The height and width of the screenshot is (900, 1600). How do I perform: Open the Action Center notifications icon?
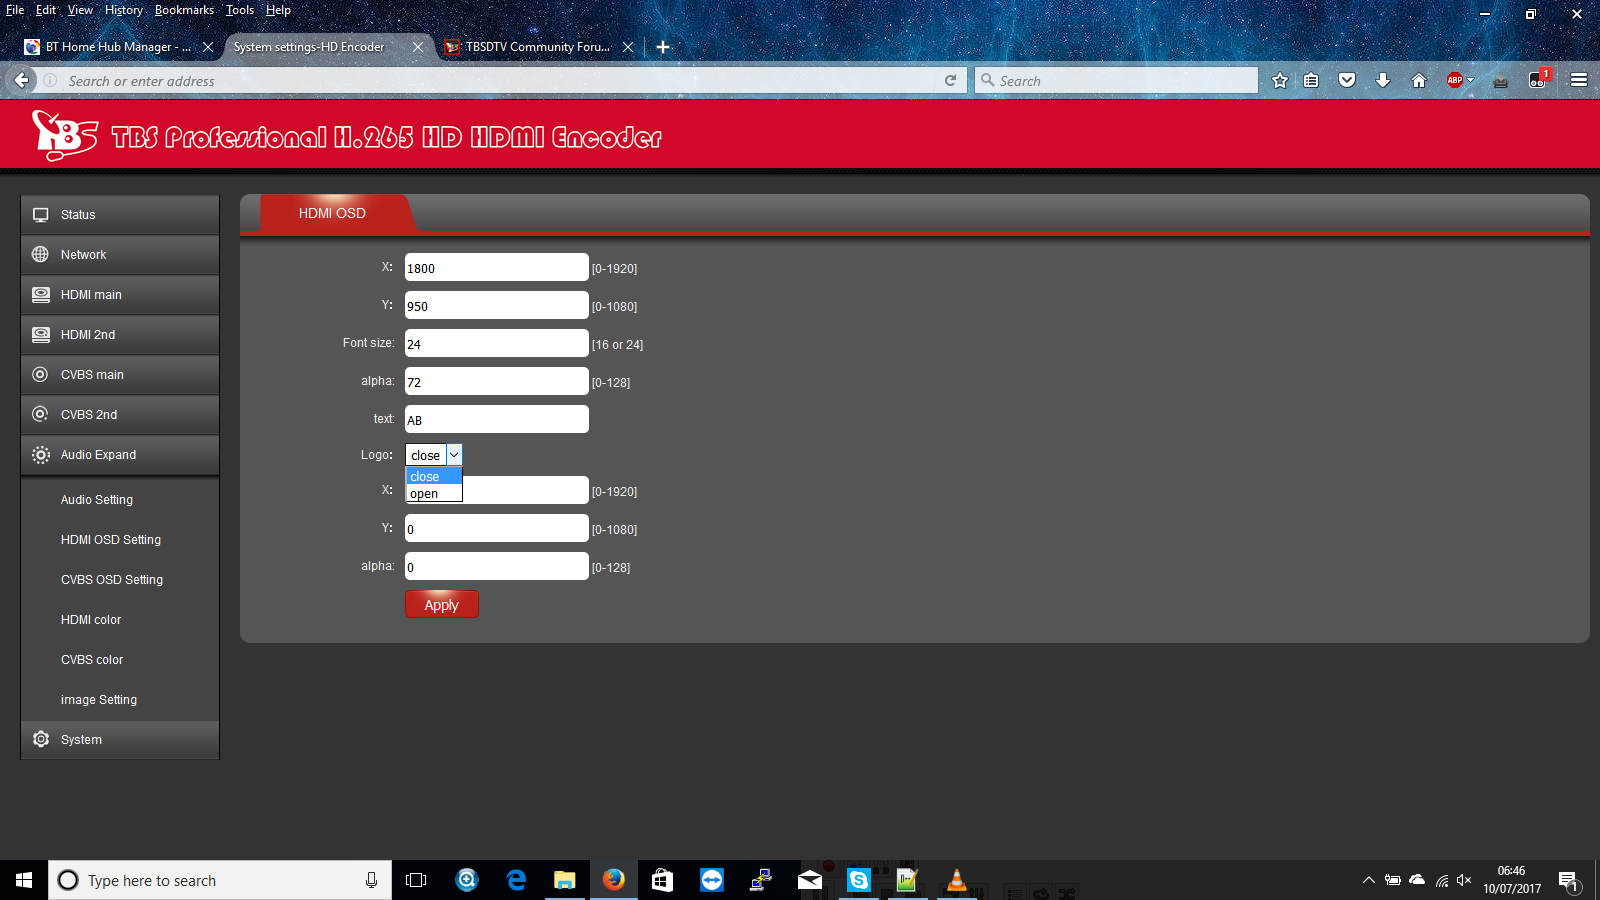click(1568, 880)
